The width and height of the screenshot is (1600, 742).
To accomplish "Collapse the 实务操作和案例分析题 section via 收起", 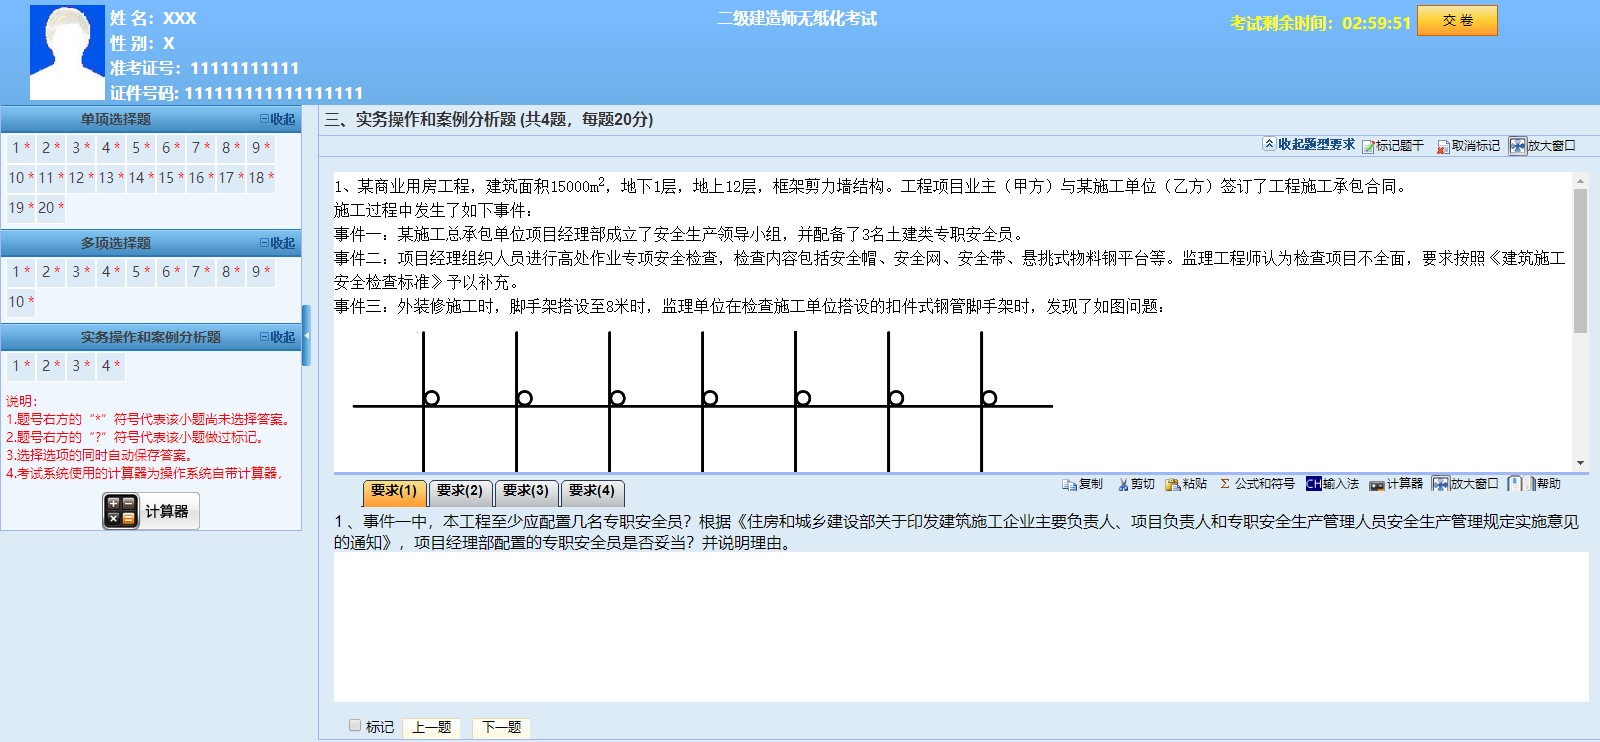I will (x=278, y=337).
